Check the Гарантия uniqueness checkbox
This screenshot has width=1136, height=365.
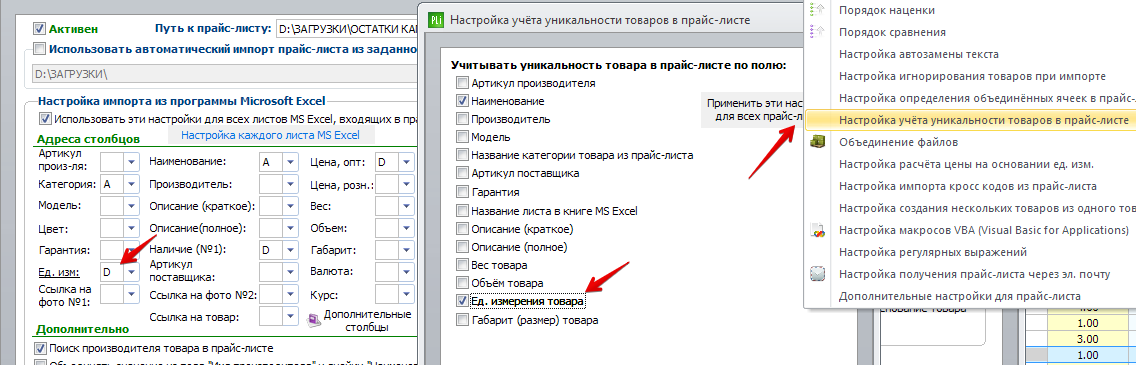pos(462,193)
